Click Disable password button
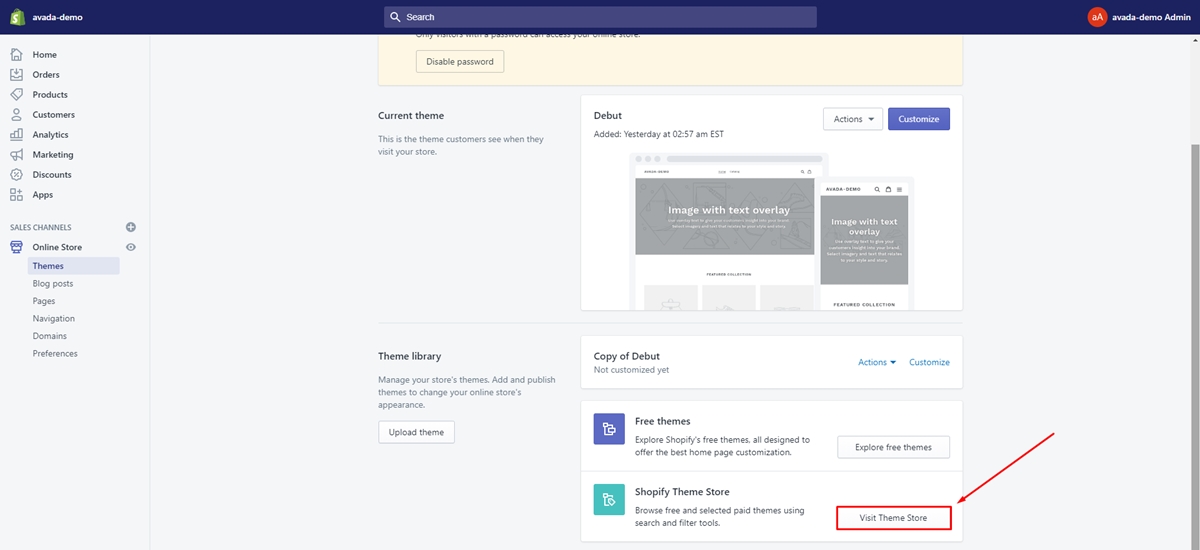Viewport: 1200px width, 550px height. point(460,61)
